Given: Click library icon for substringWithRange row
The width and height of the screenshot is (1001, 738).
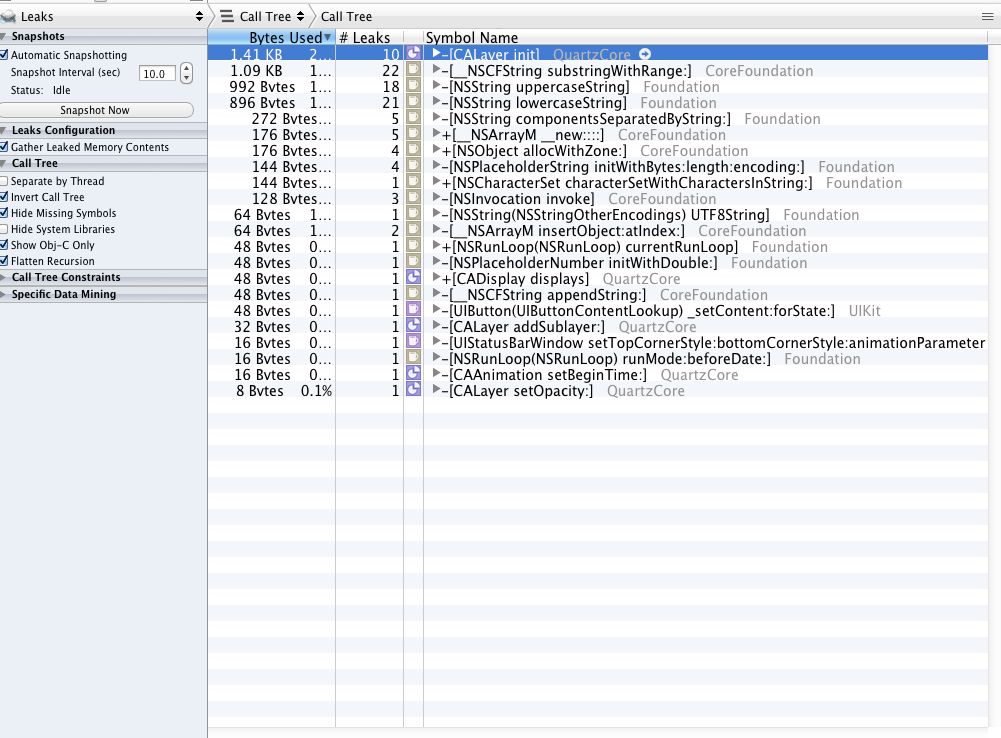Looking at the screenshot, I should pyautogui.click(x=414, y=70).
